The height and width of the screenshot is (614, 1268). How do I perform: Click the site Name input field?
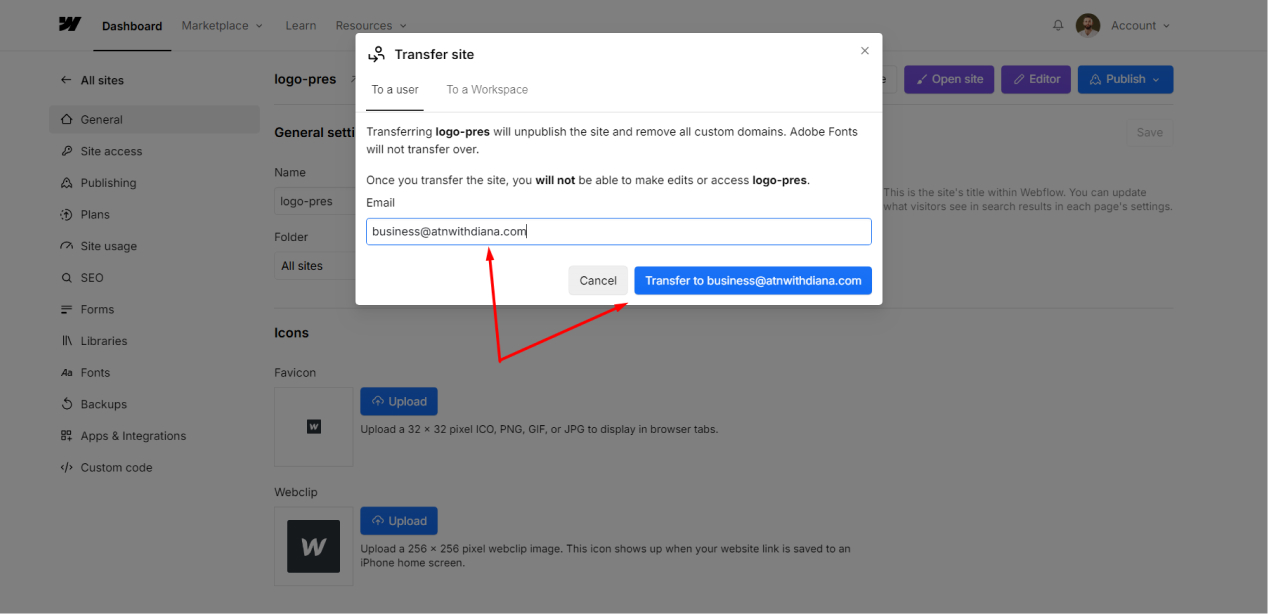coord(314,201)
